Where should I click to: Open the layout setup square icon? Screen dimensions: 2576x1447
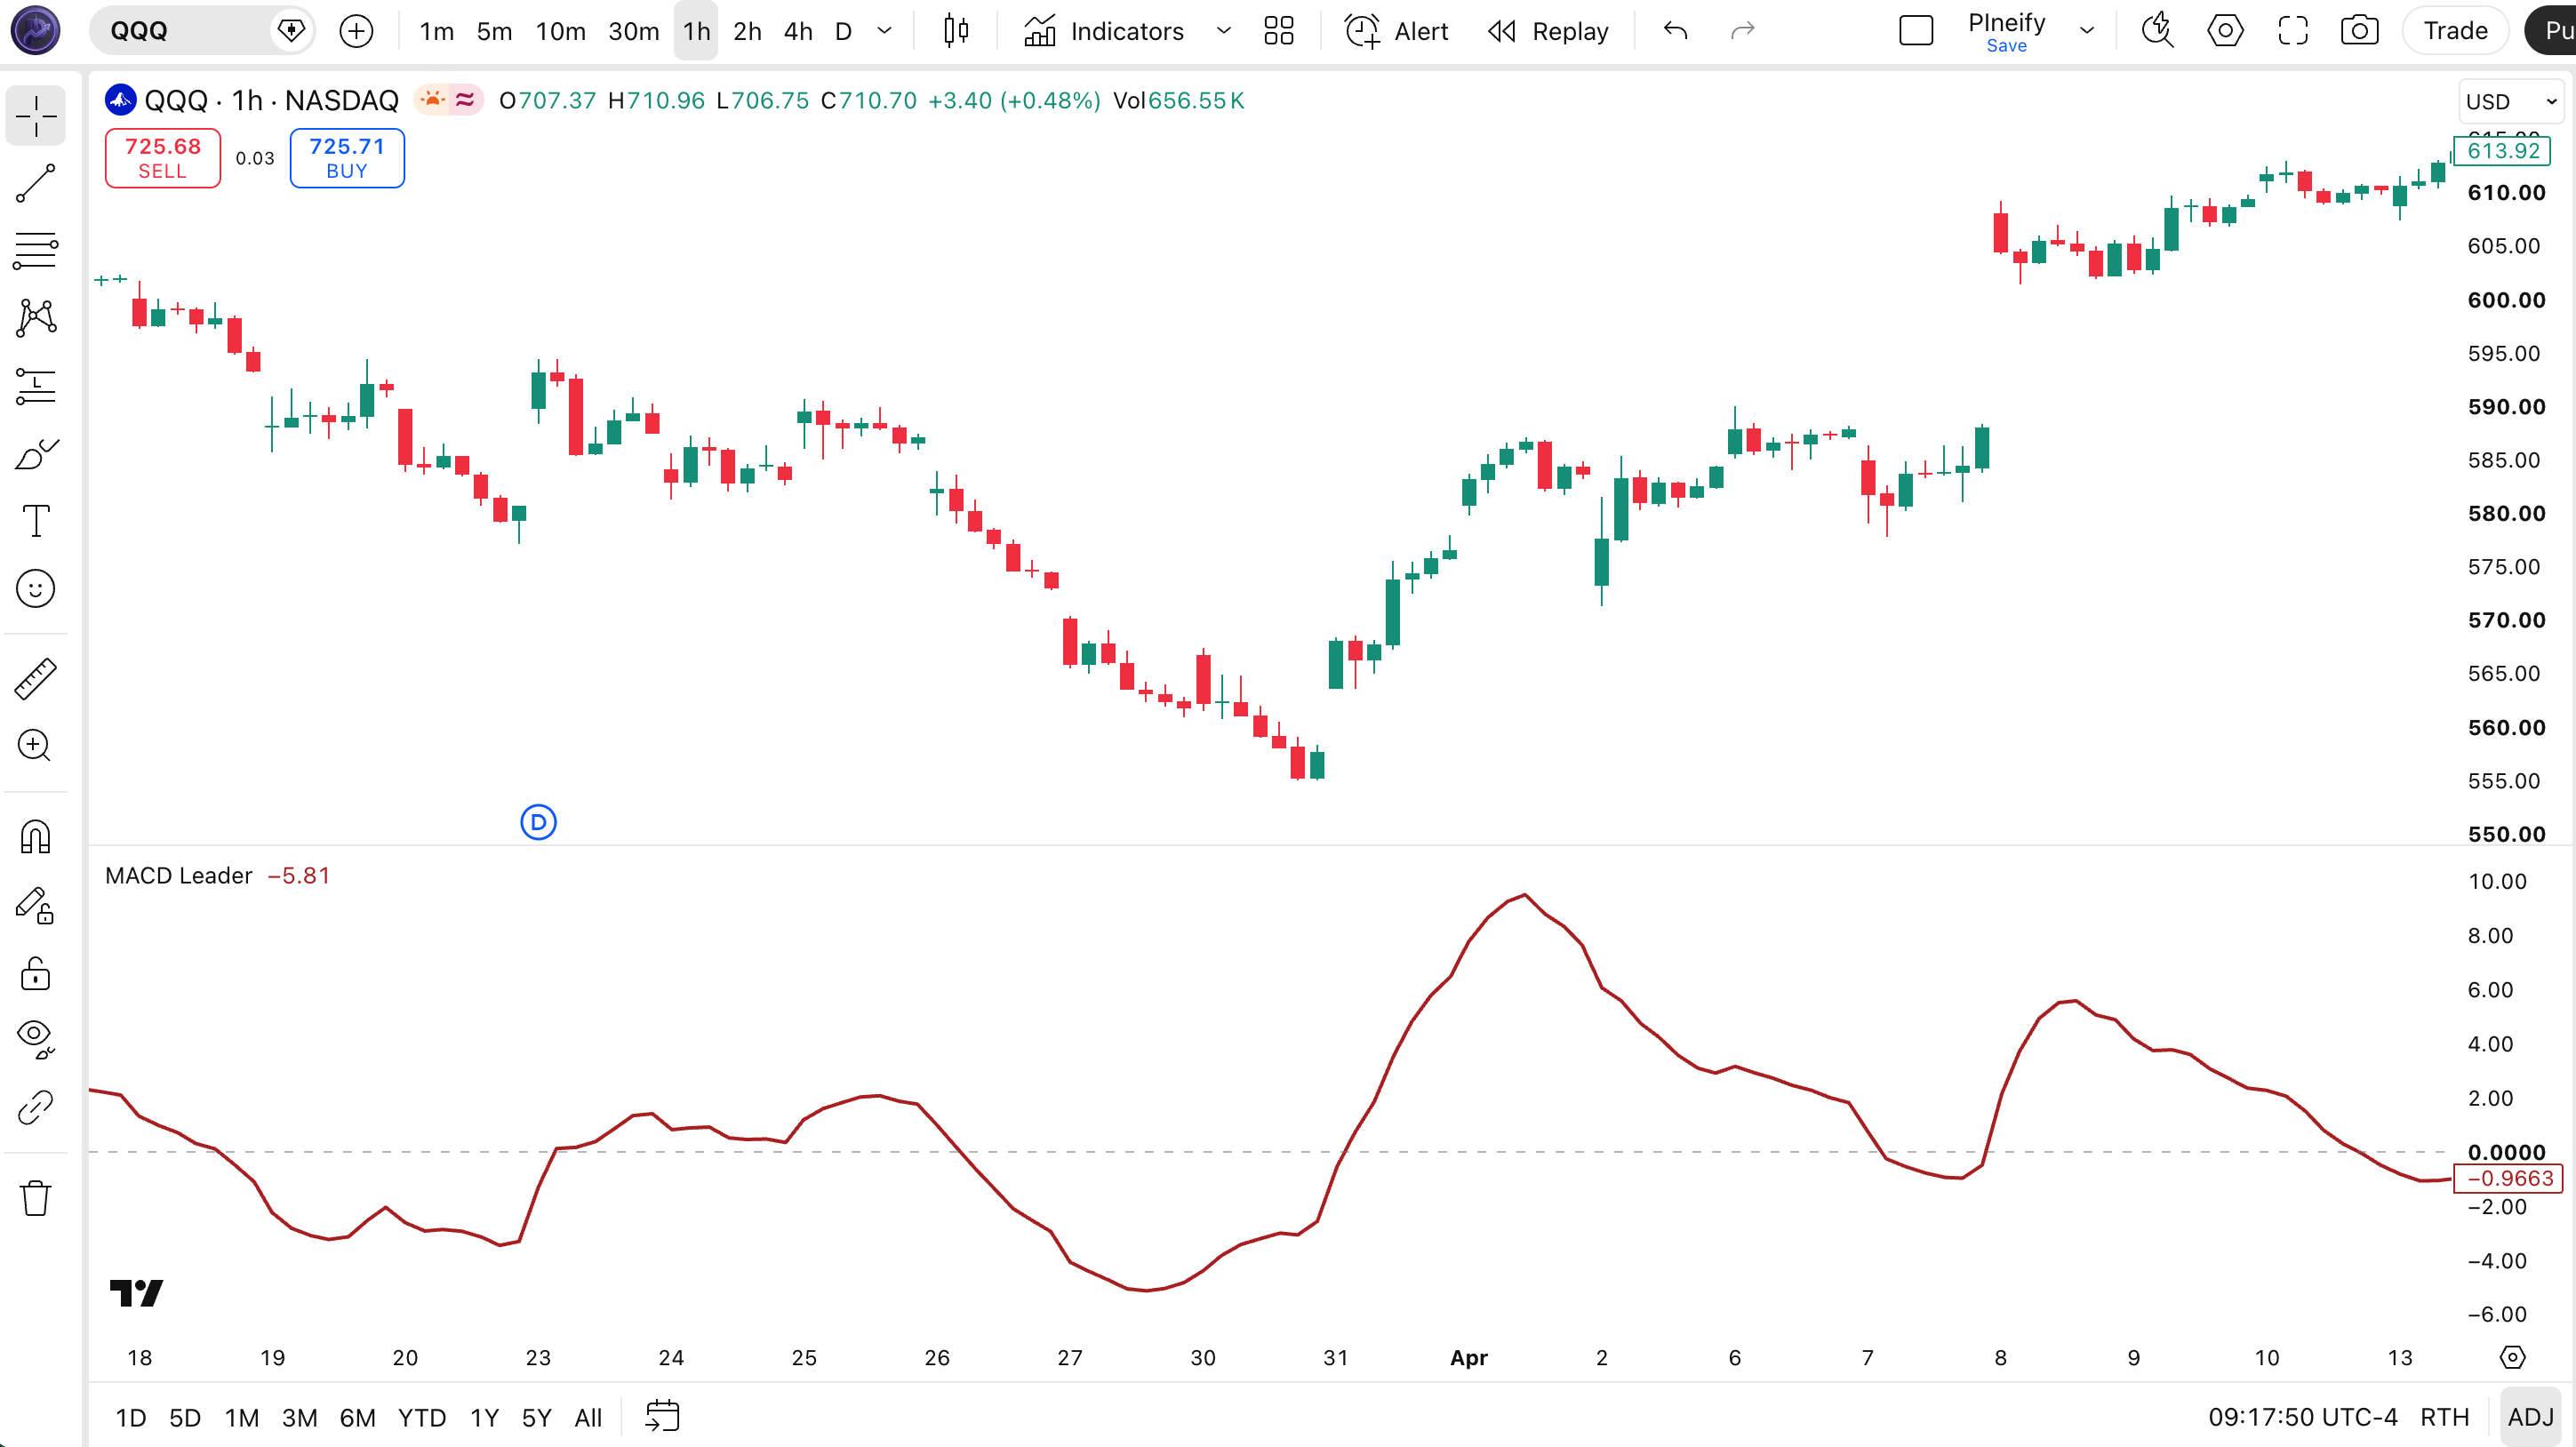pyautogui.click(x=1916, y=31)
